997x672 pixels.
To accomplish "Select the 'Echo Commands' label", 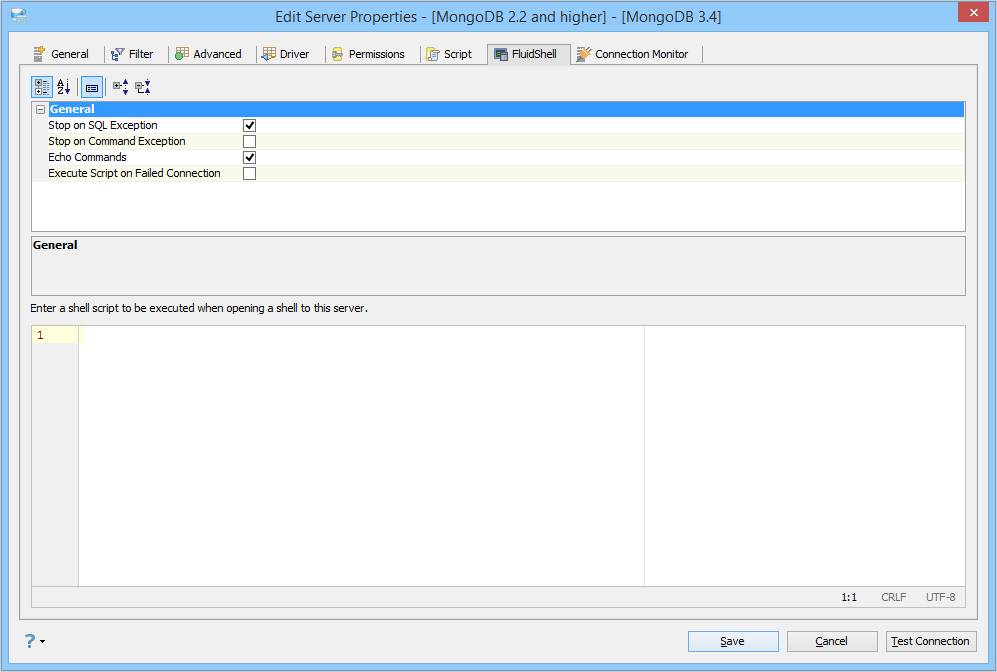I will (88, 157).
